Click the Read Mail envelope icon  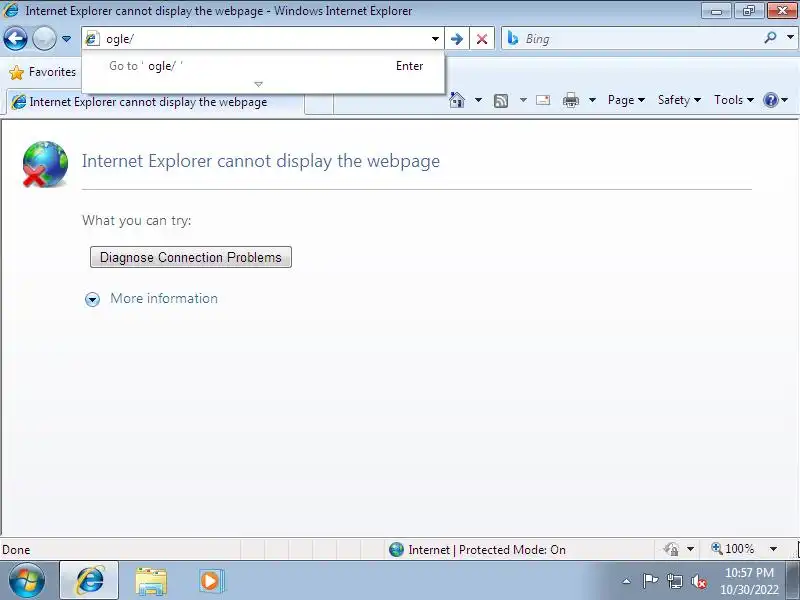(543, 100)
